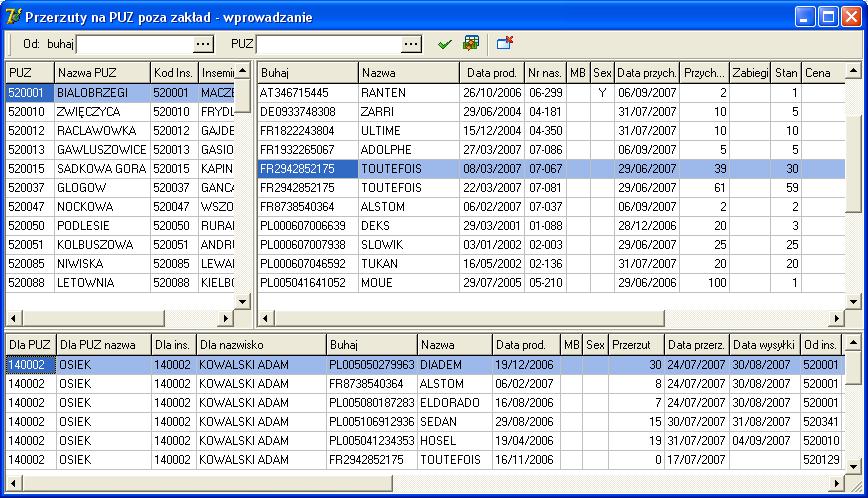868x498 pixels.
Task: Click the grid/table transfer toolbar icon
Action: point(471,43)
